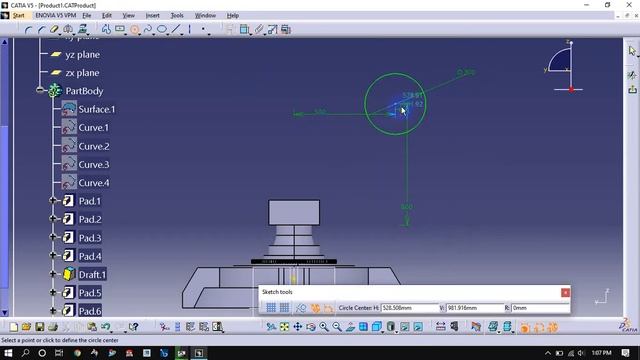Click the Undo arrow icon

tap(106, 327)
